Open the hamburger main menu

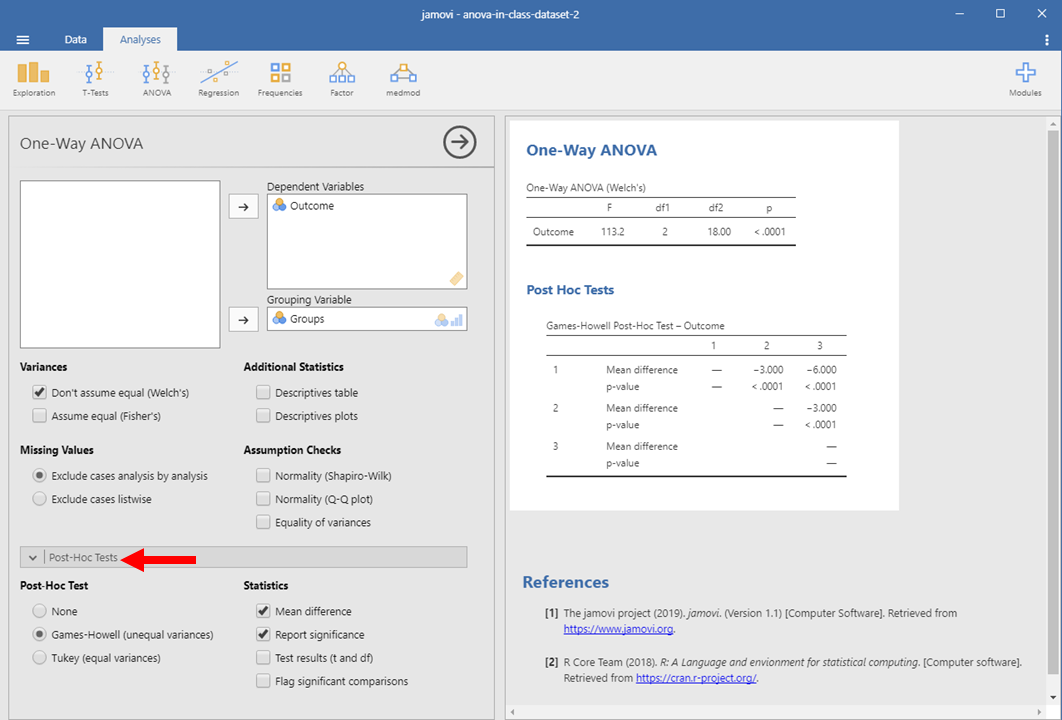pyautogui.click(x=23, y=40)
